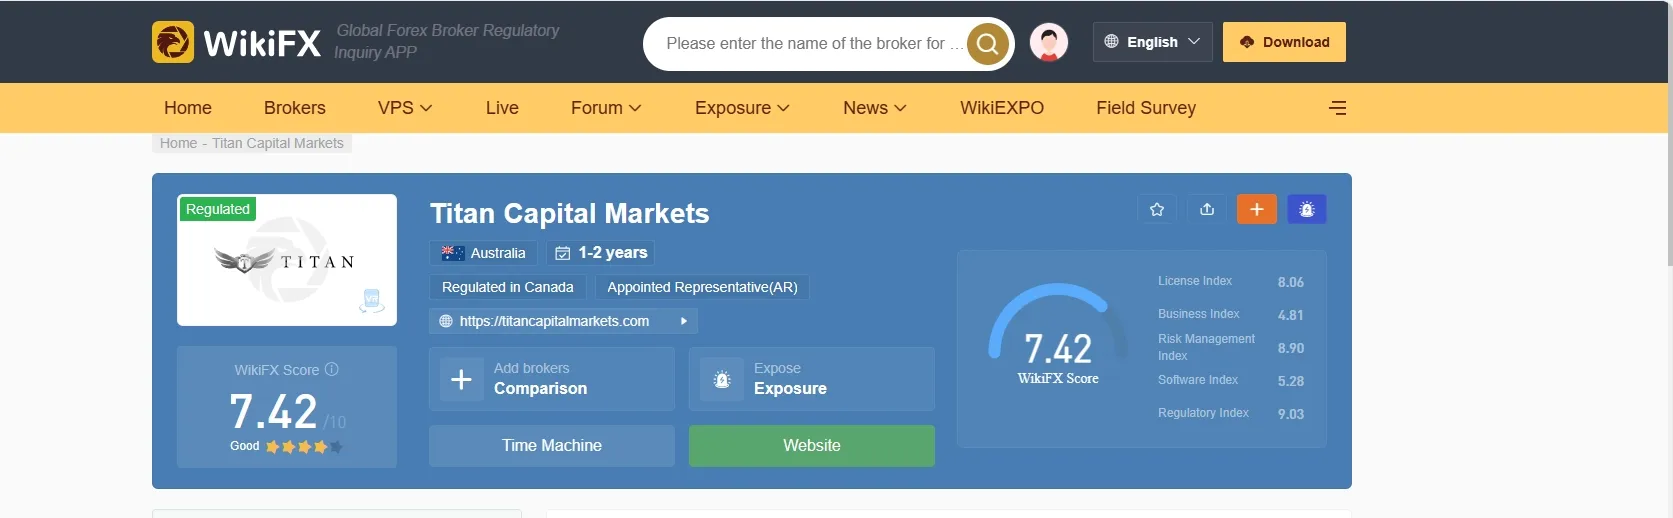This screenshot has height=518, width=1673.
Task: Click the broker search input field
Action: click(x=814, y=44)
